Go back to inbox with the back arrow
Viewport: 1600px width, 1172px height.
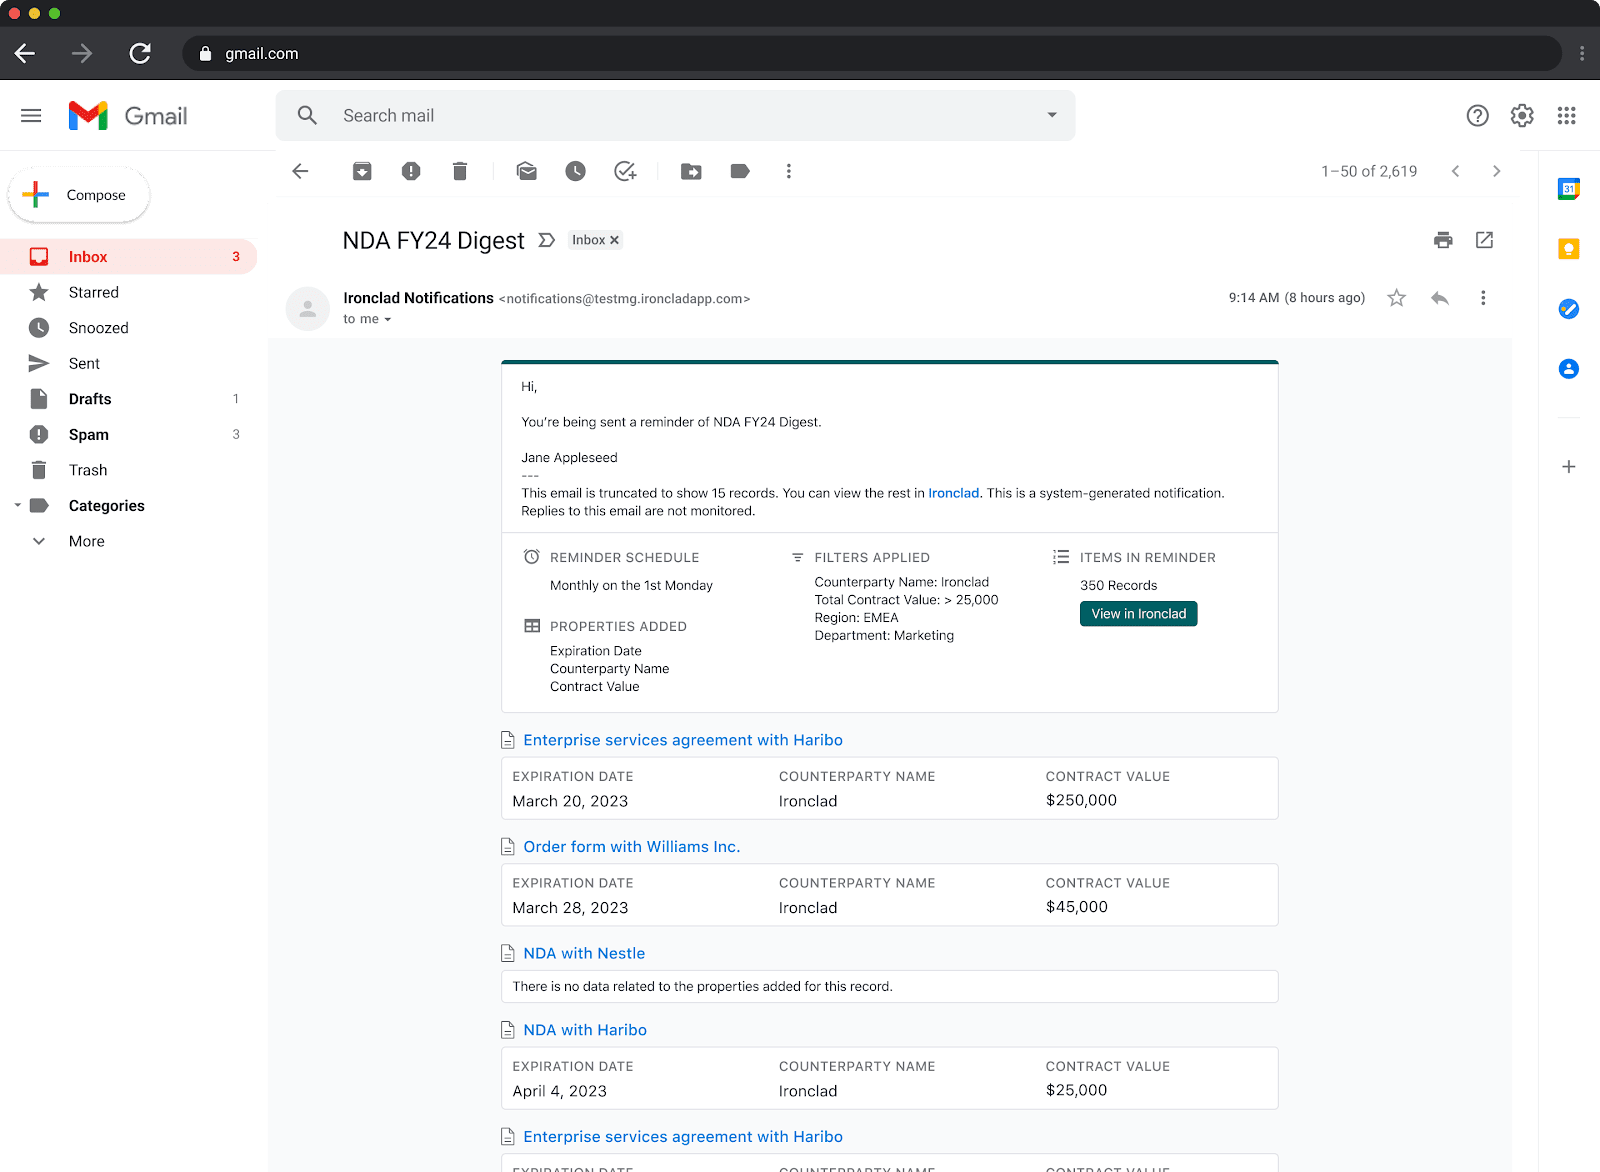click(300, 171)
